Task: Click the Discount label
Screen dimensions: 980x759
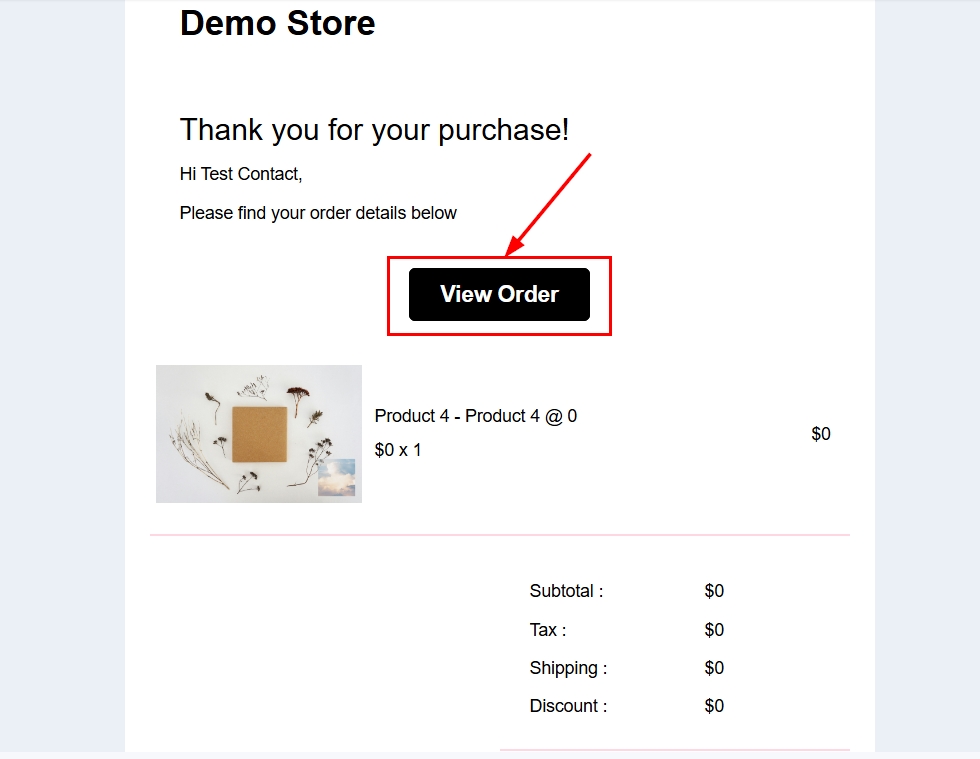Action: [568, 706]
